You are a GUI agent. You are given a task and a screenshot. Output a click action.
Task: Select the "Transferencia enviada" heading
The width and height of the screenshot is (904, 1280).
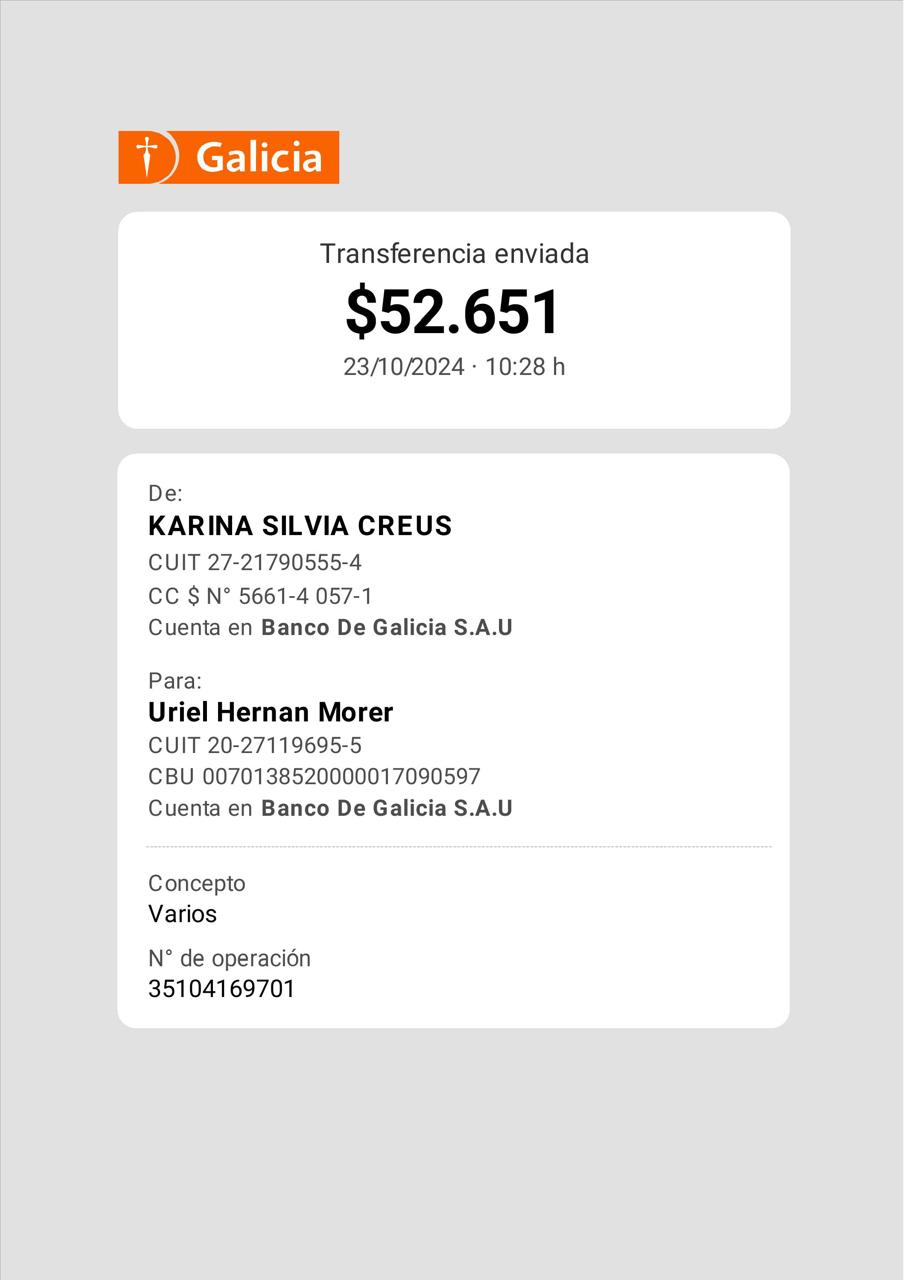454,254
